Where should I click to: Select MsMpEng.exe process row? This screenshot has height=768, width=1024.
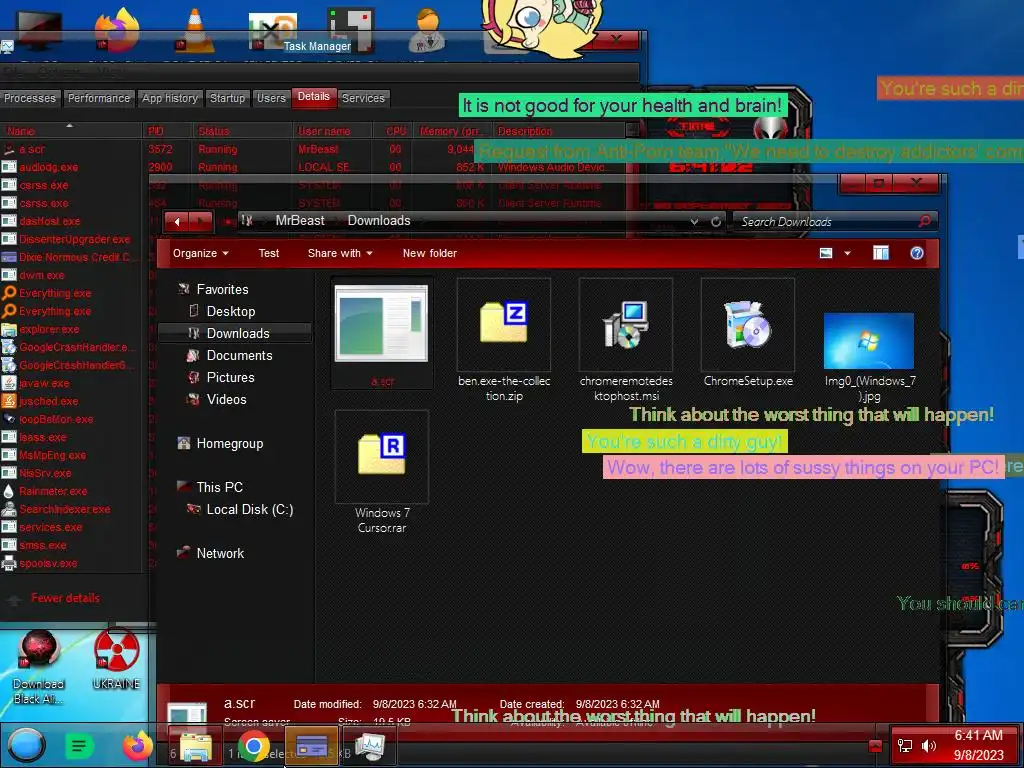[72, 455]
